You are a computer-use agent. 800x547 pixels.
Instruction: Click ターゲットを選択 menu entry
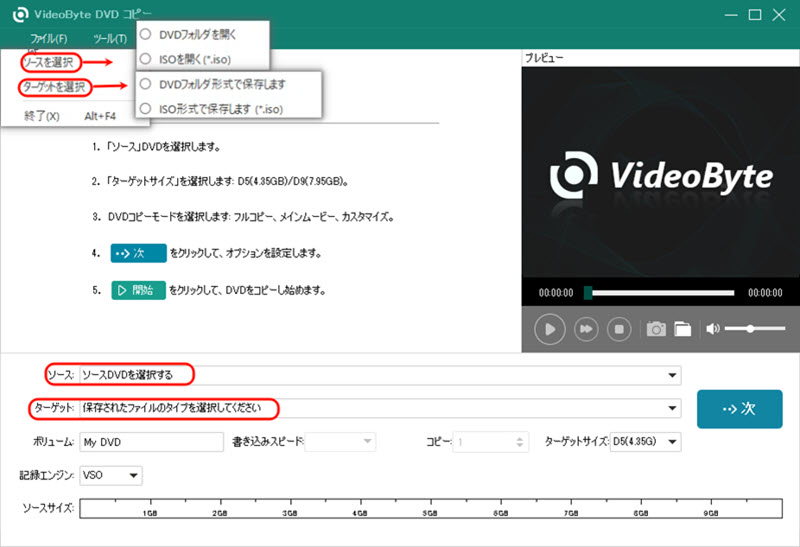[x=55, y=87]
